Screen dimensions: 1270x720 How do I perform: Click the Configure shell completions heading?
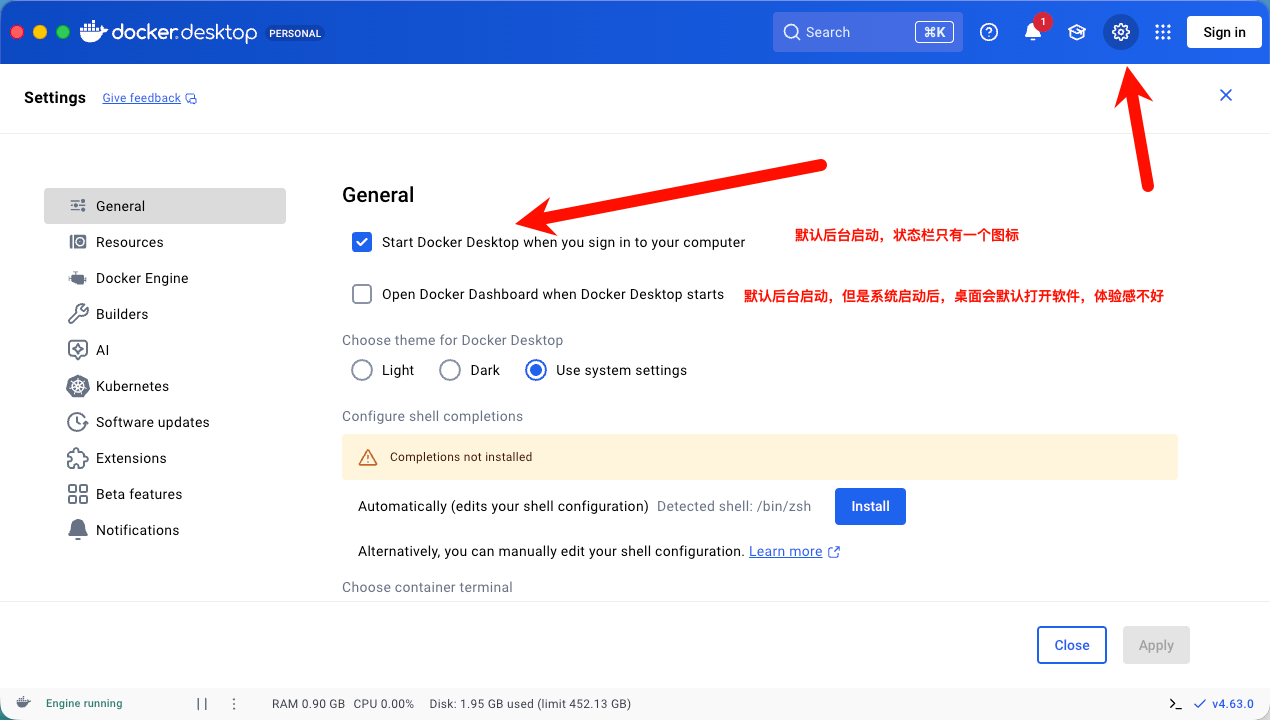[432, 416]
